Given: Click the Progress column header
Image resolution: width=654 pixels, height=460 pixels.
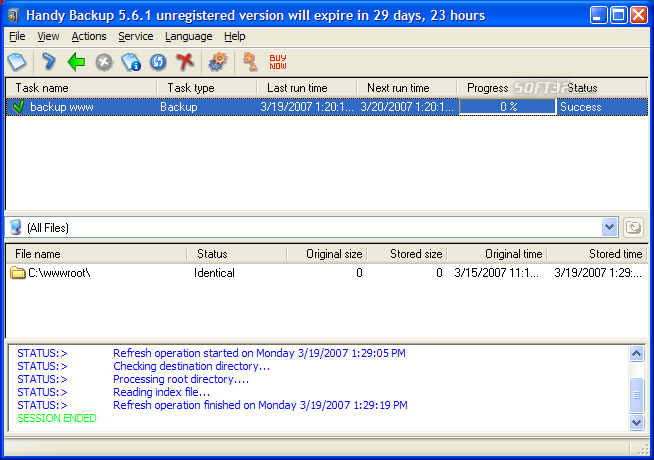Looking at the screenshot, I should pyautogui.click(x=507, y=88).
